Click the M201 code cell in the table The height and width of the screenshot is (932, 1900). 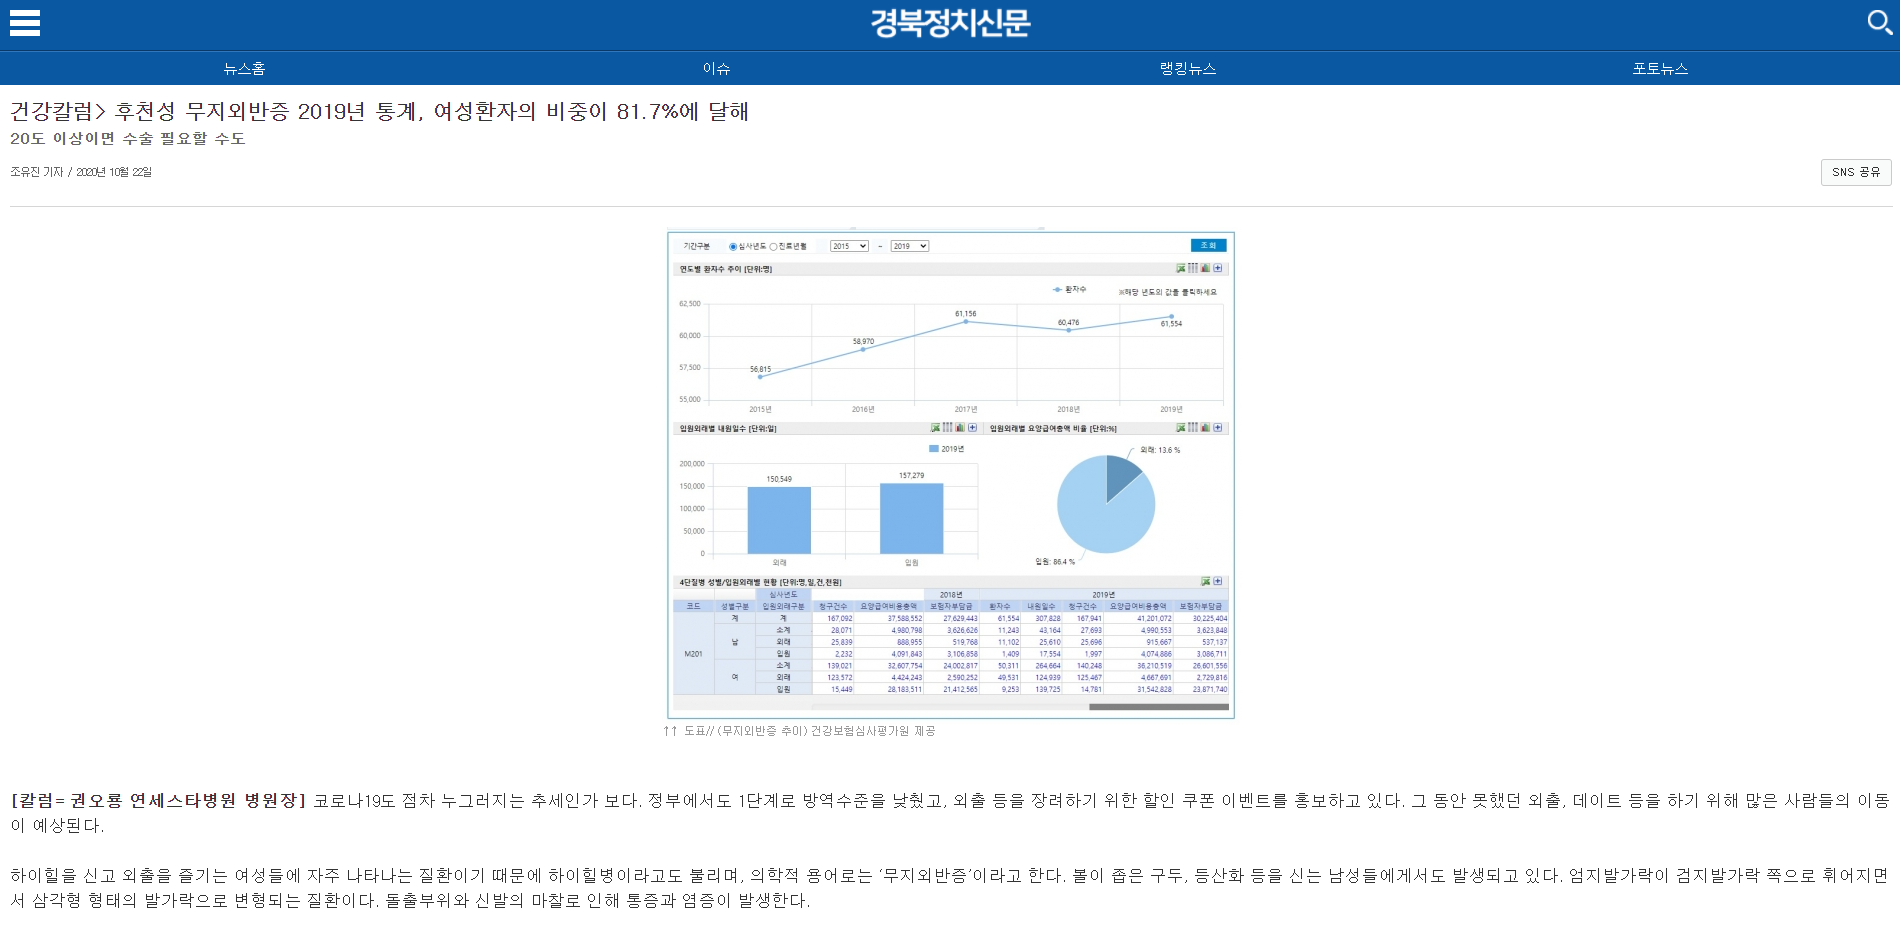pyautogui.click(x=693, y=654)
